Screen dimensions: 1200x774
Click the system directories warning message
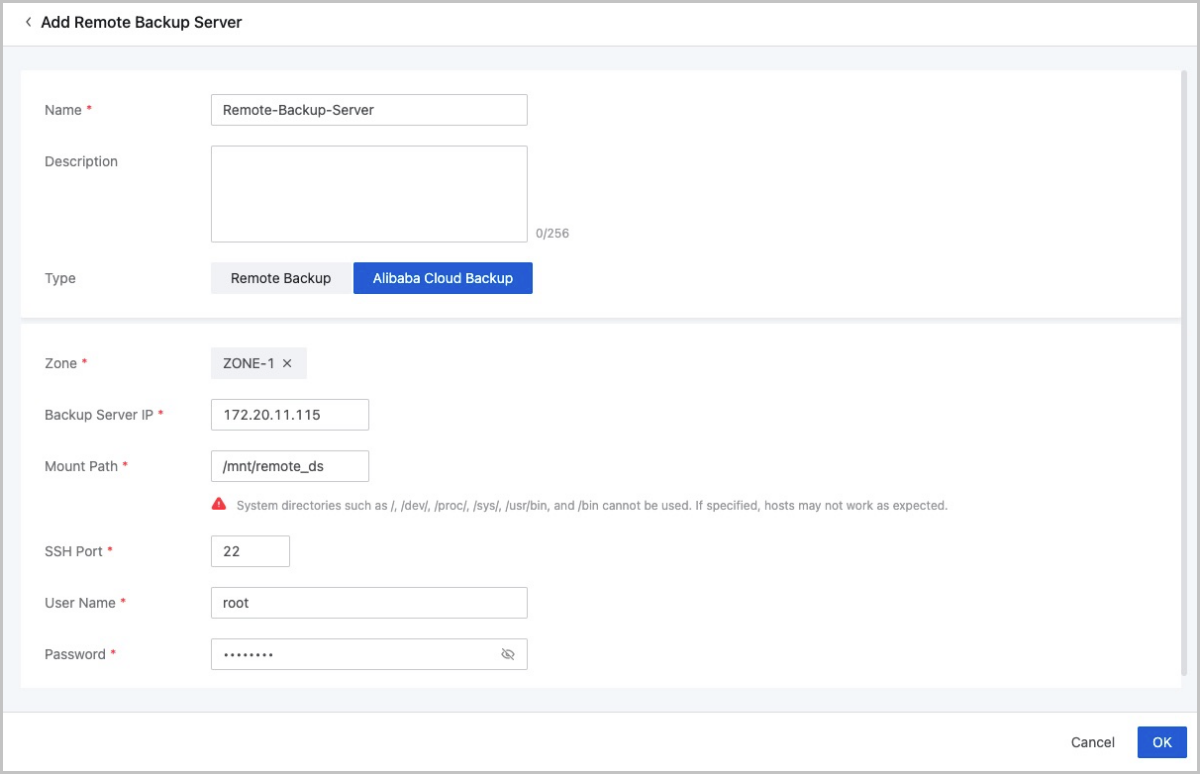tap(591, 506)
